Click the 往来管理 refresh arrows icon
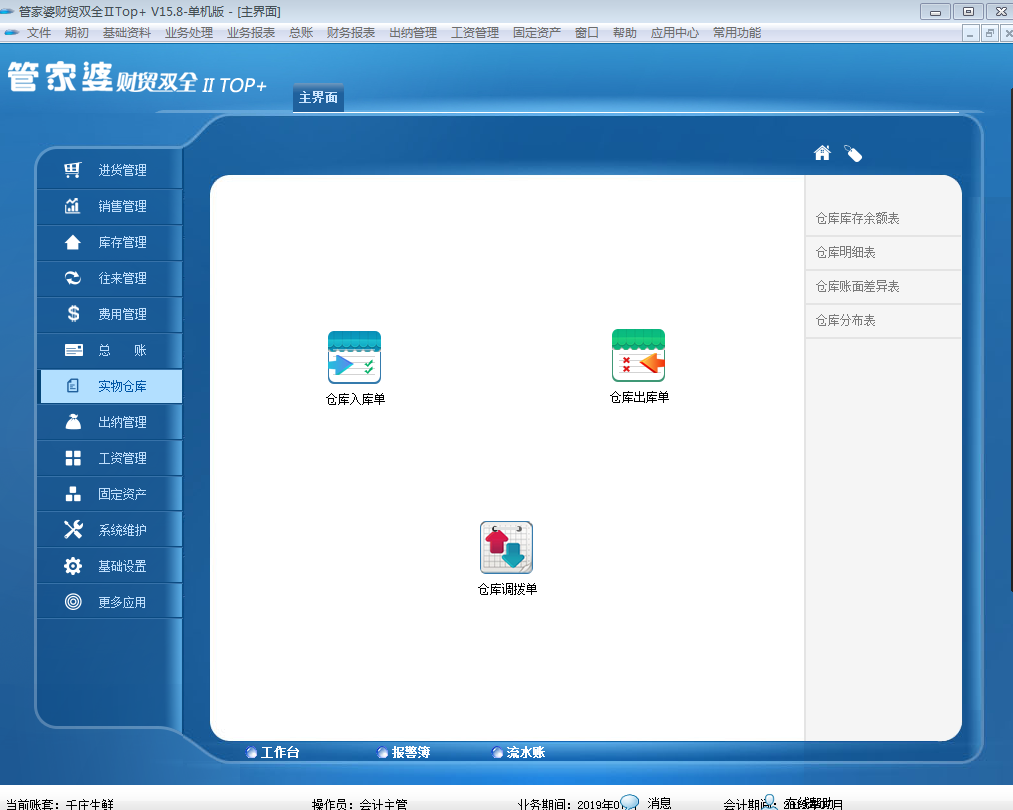This screenshot has width=1013, height=810. click(72, 278)
